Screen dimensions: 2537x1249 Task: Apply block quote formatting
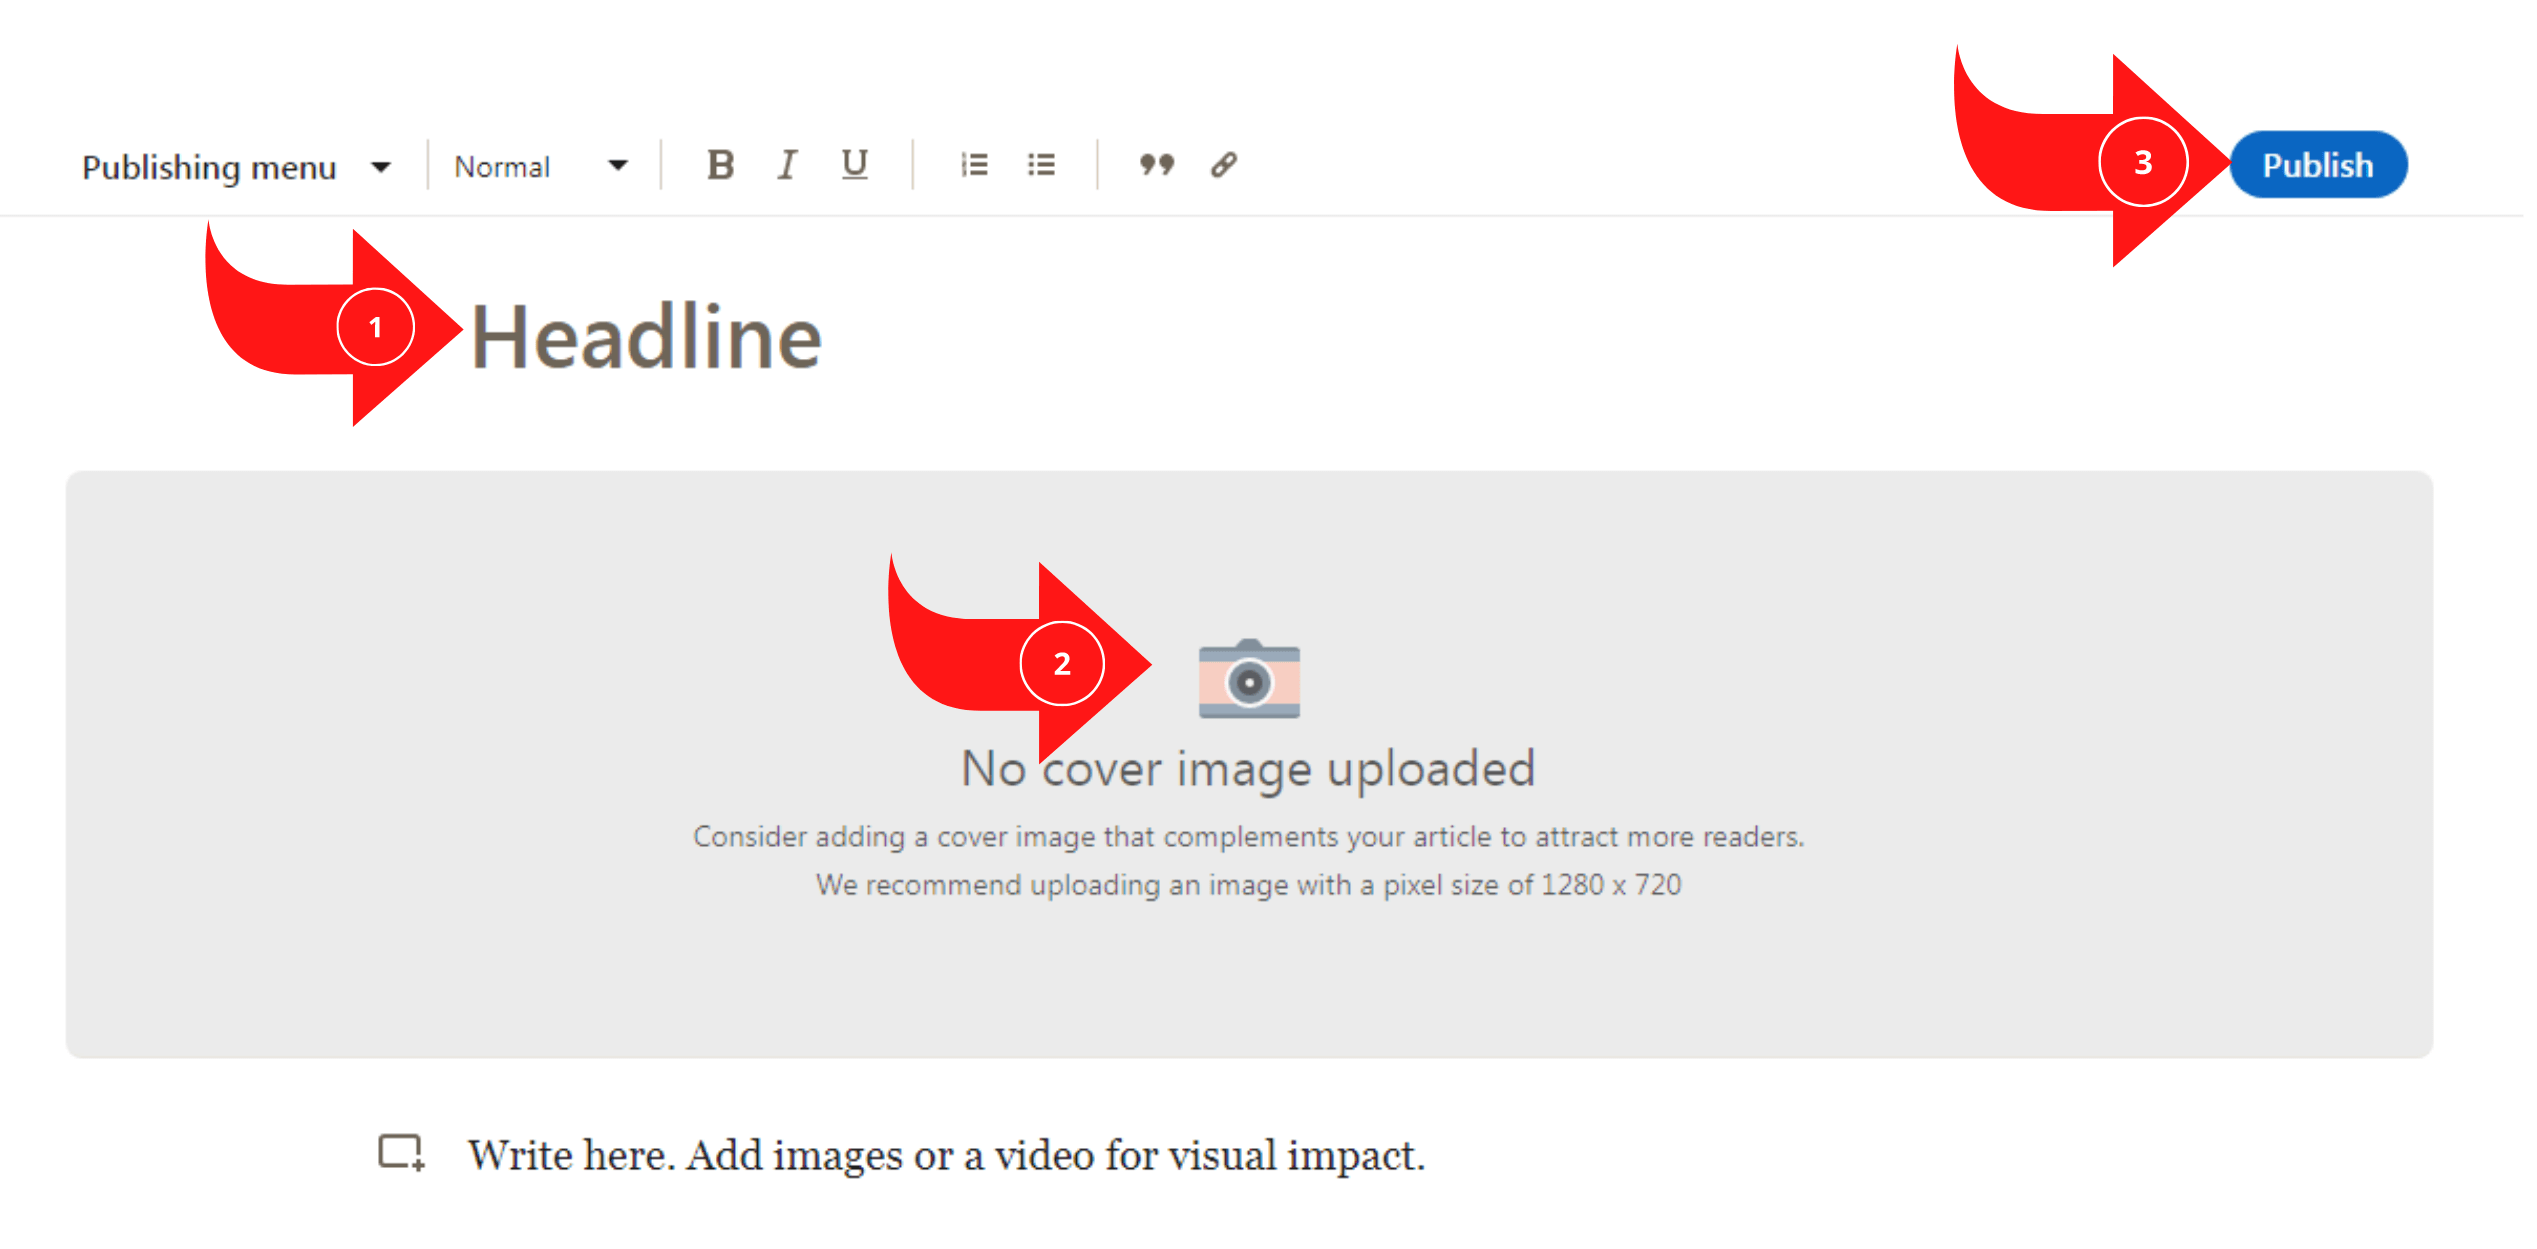coord(1157,165)
